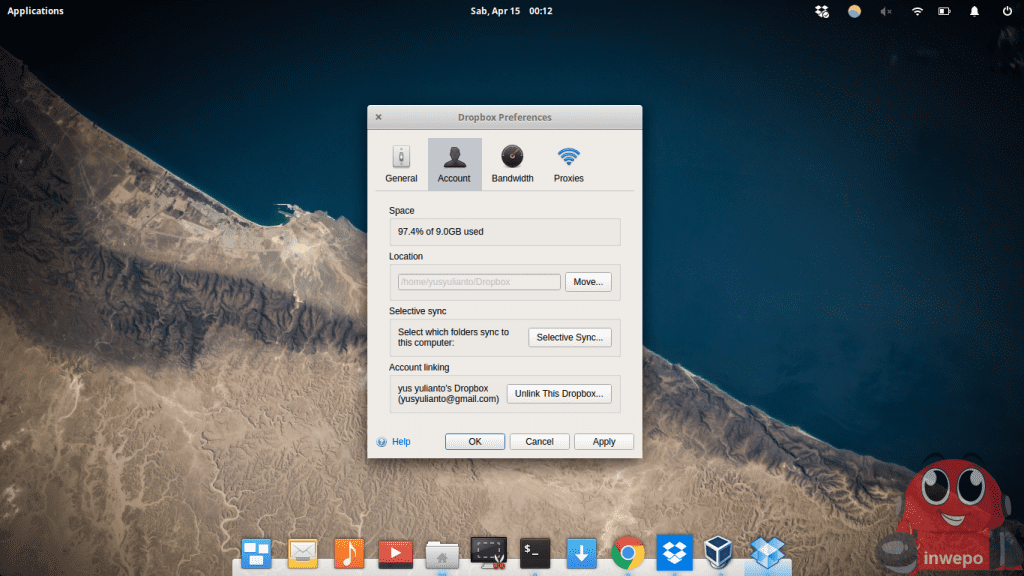Open the muted sound indicator
Viewport: 1024px width, 576px height.
885,11
